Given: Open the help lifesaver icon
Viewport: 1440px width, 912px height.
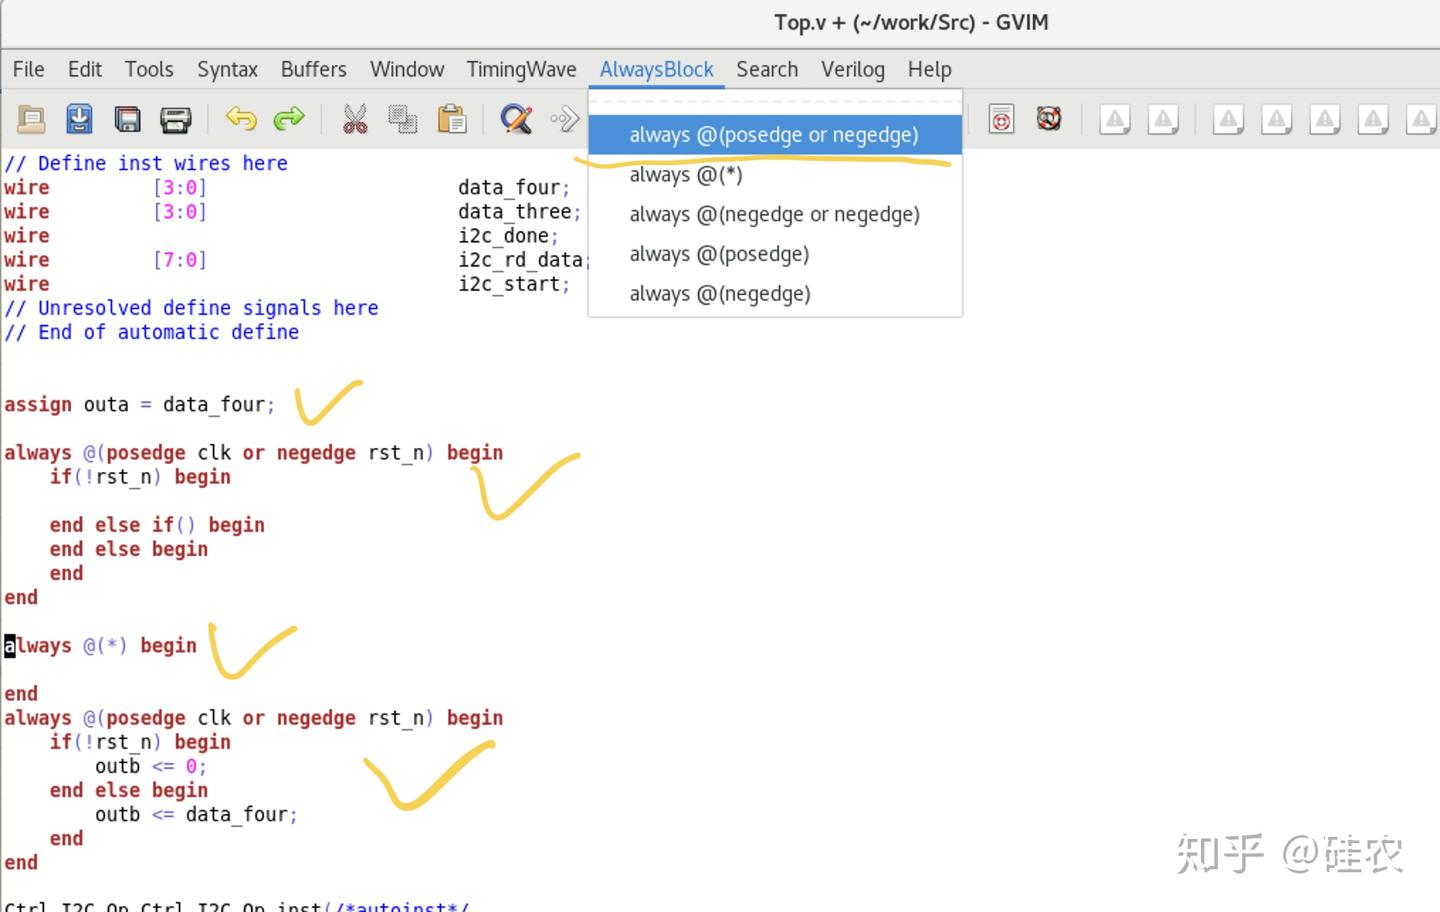Looking at the screenshot, I should 1048,119.
